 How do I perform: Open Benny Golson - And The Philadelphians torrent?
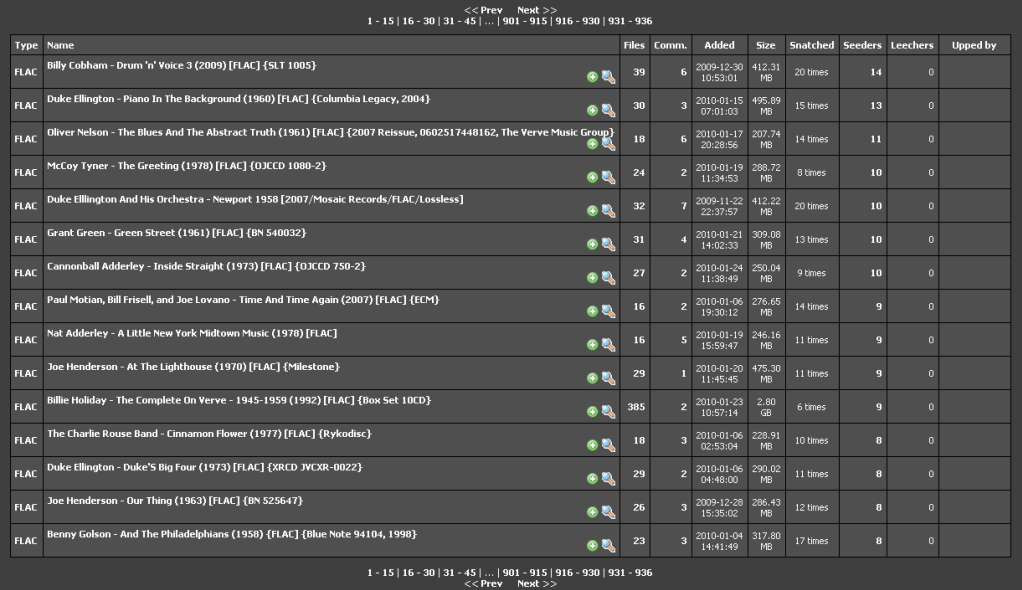(x=231, y=534)
